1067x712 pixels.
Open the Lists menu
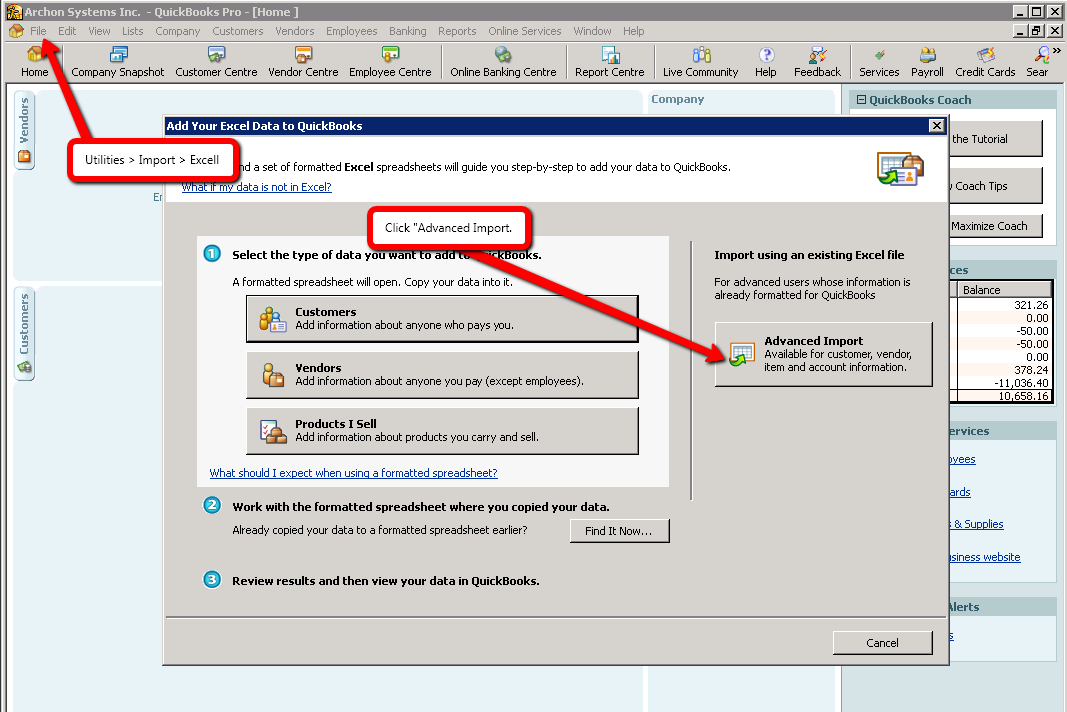pos(133,31)
